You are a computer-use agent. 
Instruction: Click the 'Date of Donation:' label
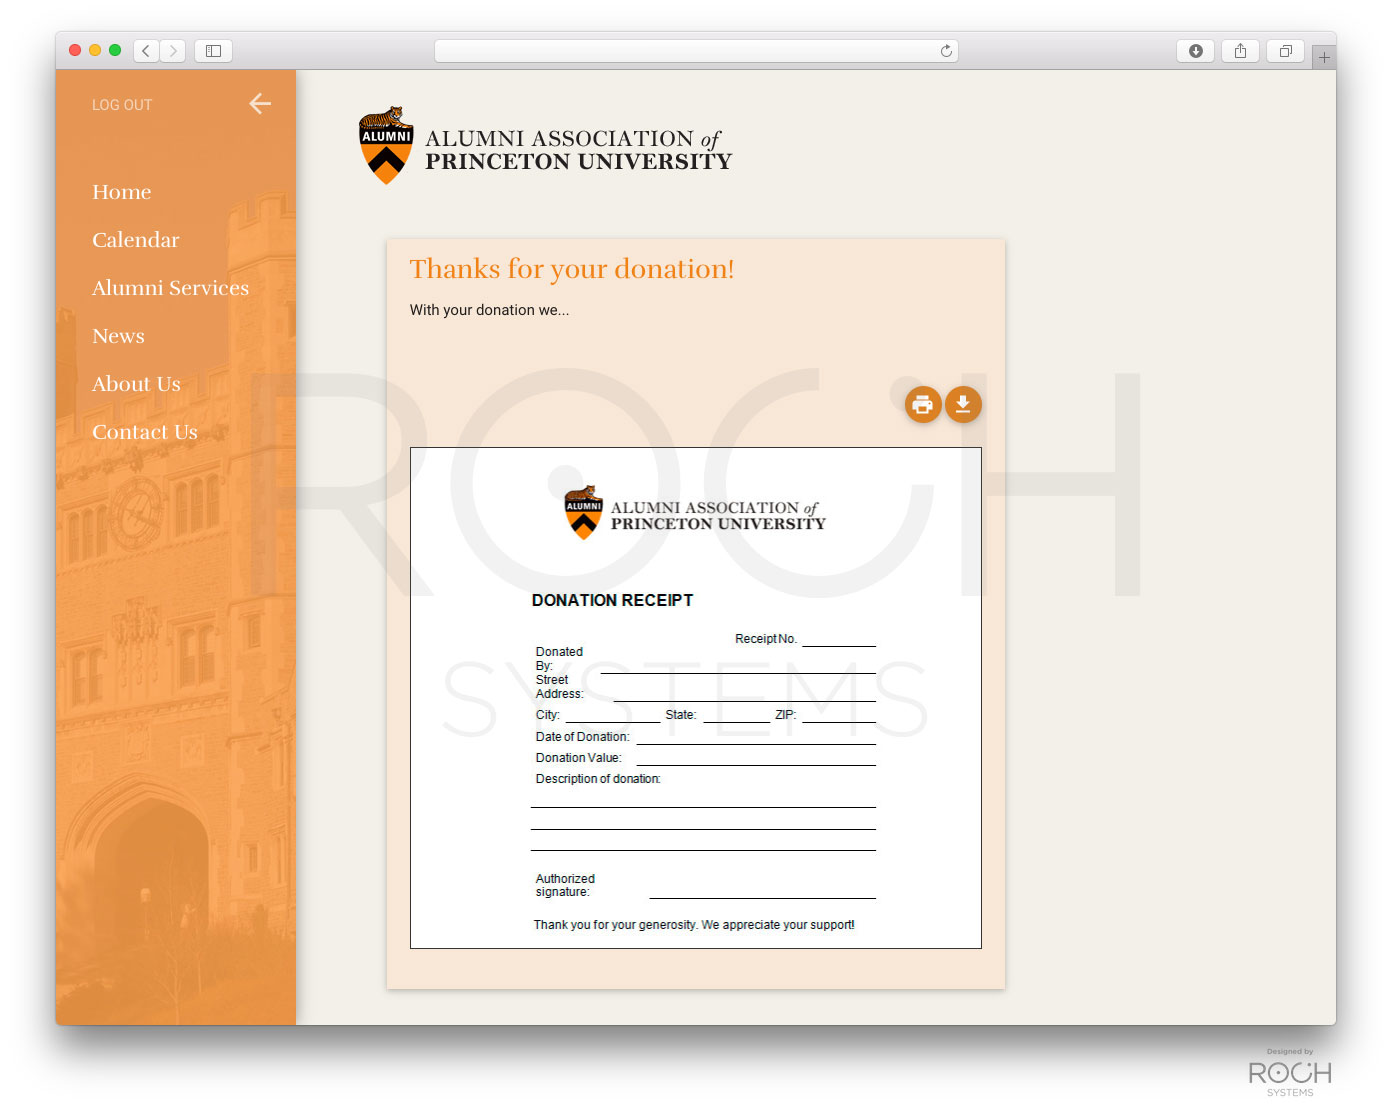point(583,737)
